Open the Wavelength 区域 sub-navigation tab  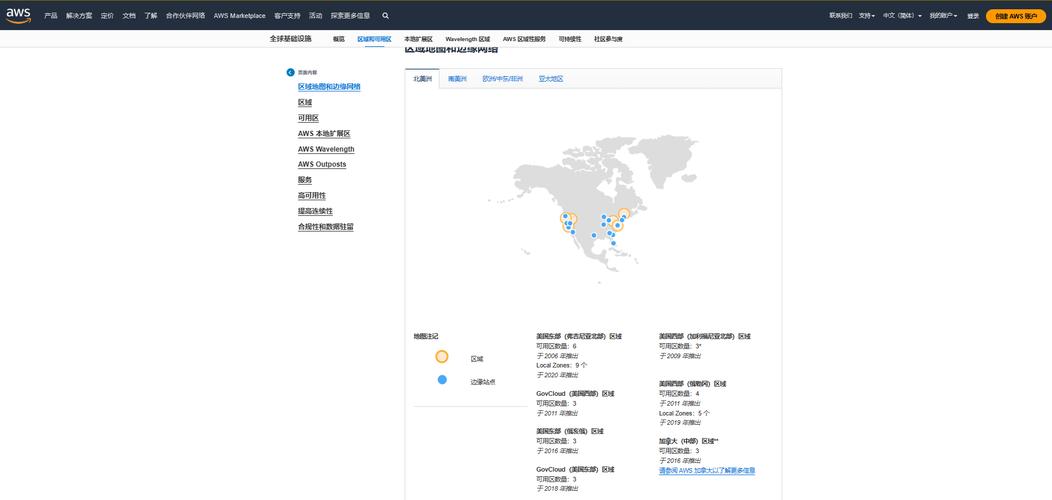[x=468, y=40]
